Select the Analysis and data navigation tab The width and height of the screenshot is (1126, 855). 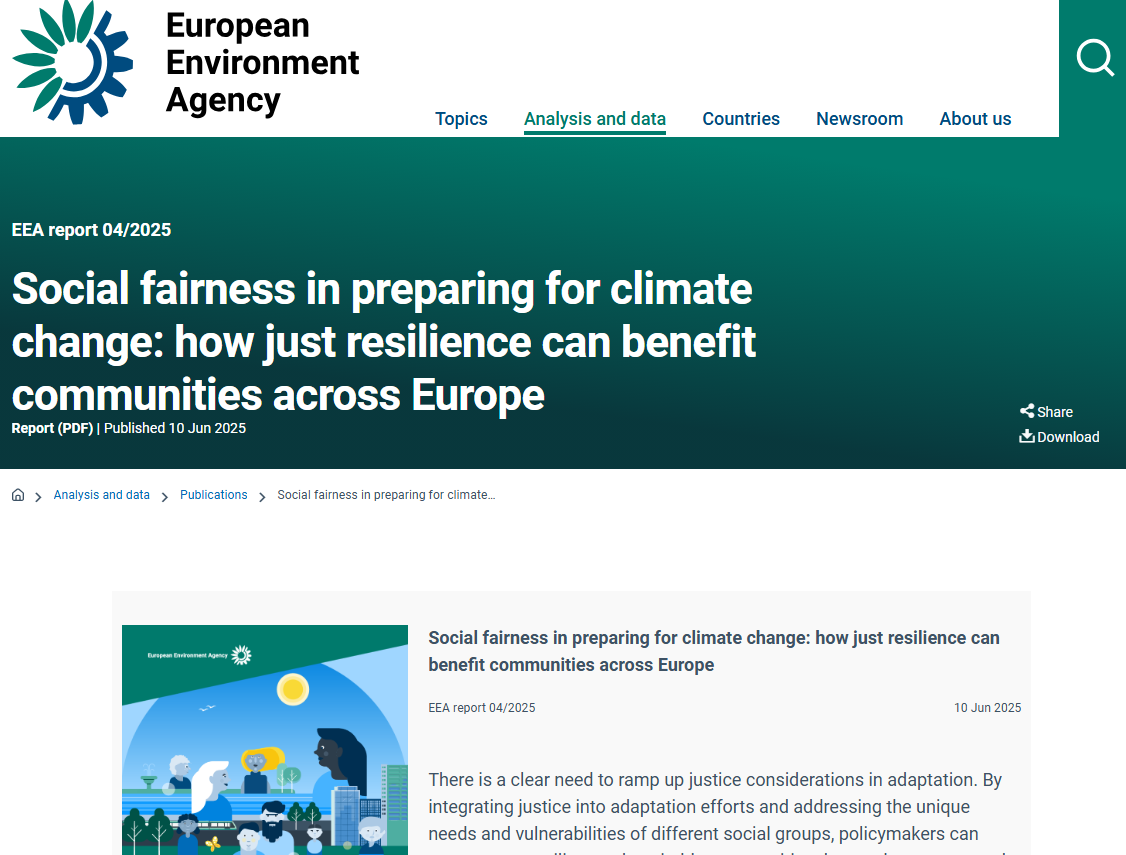click(x=594, y=119)
